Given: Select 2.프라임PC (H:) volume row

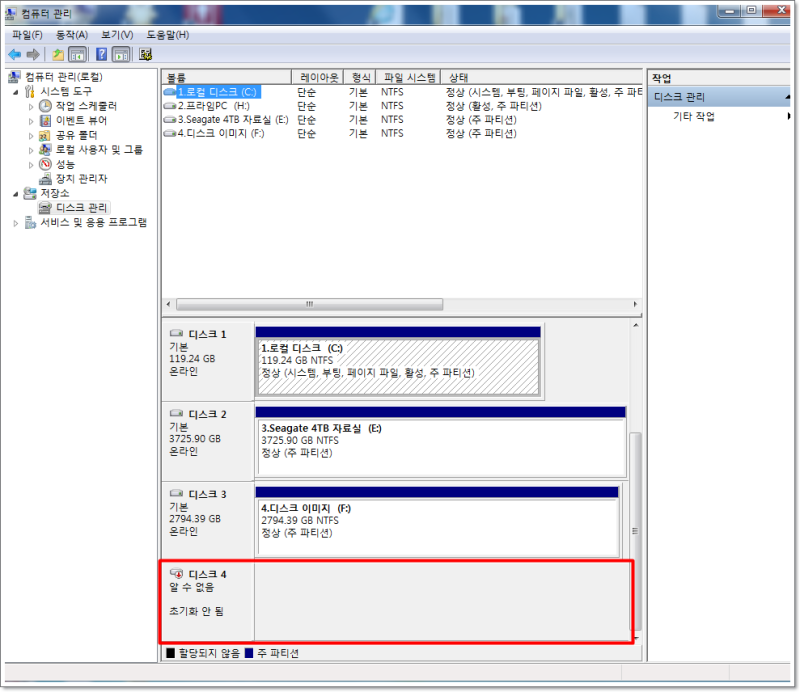Looking at the screenshot, I should click(x=402, y=106).
